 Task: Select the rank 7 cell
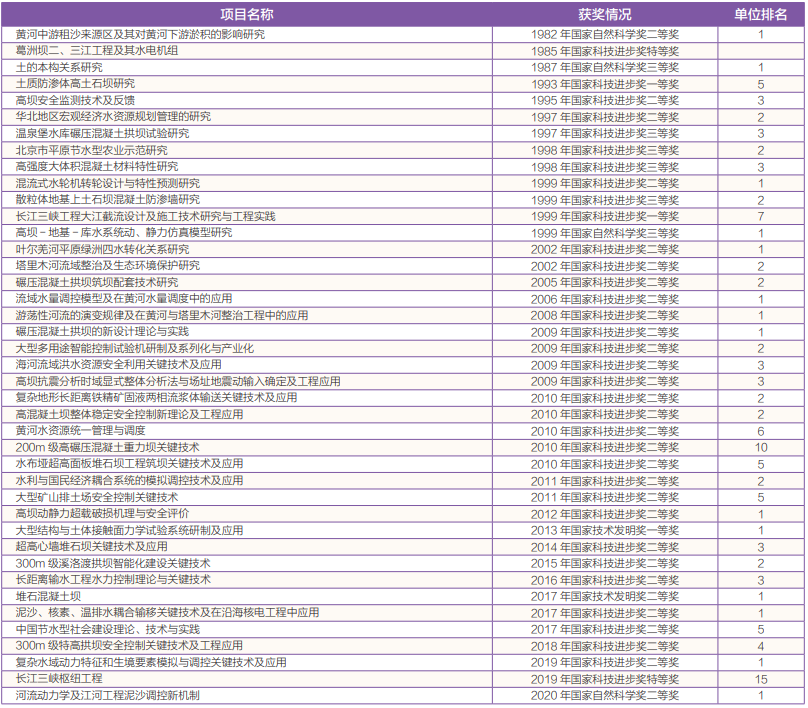tap(760, 216)
